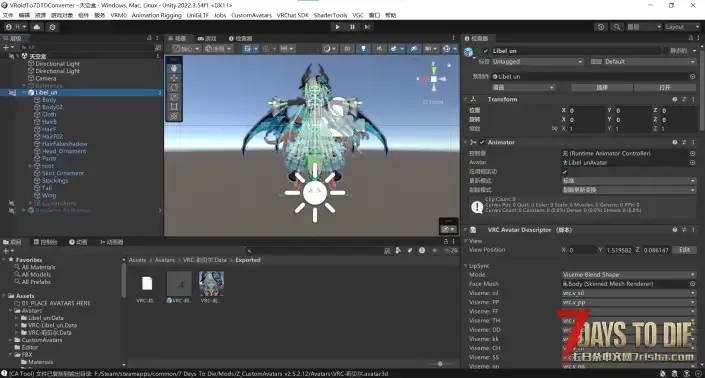The image size is (705, 378).
Task: Click the Edit button for View Position
Action: tap(684, 250)
